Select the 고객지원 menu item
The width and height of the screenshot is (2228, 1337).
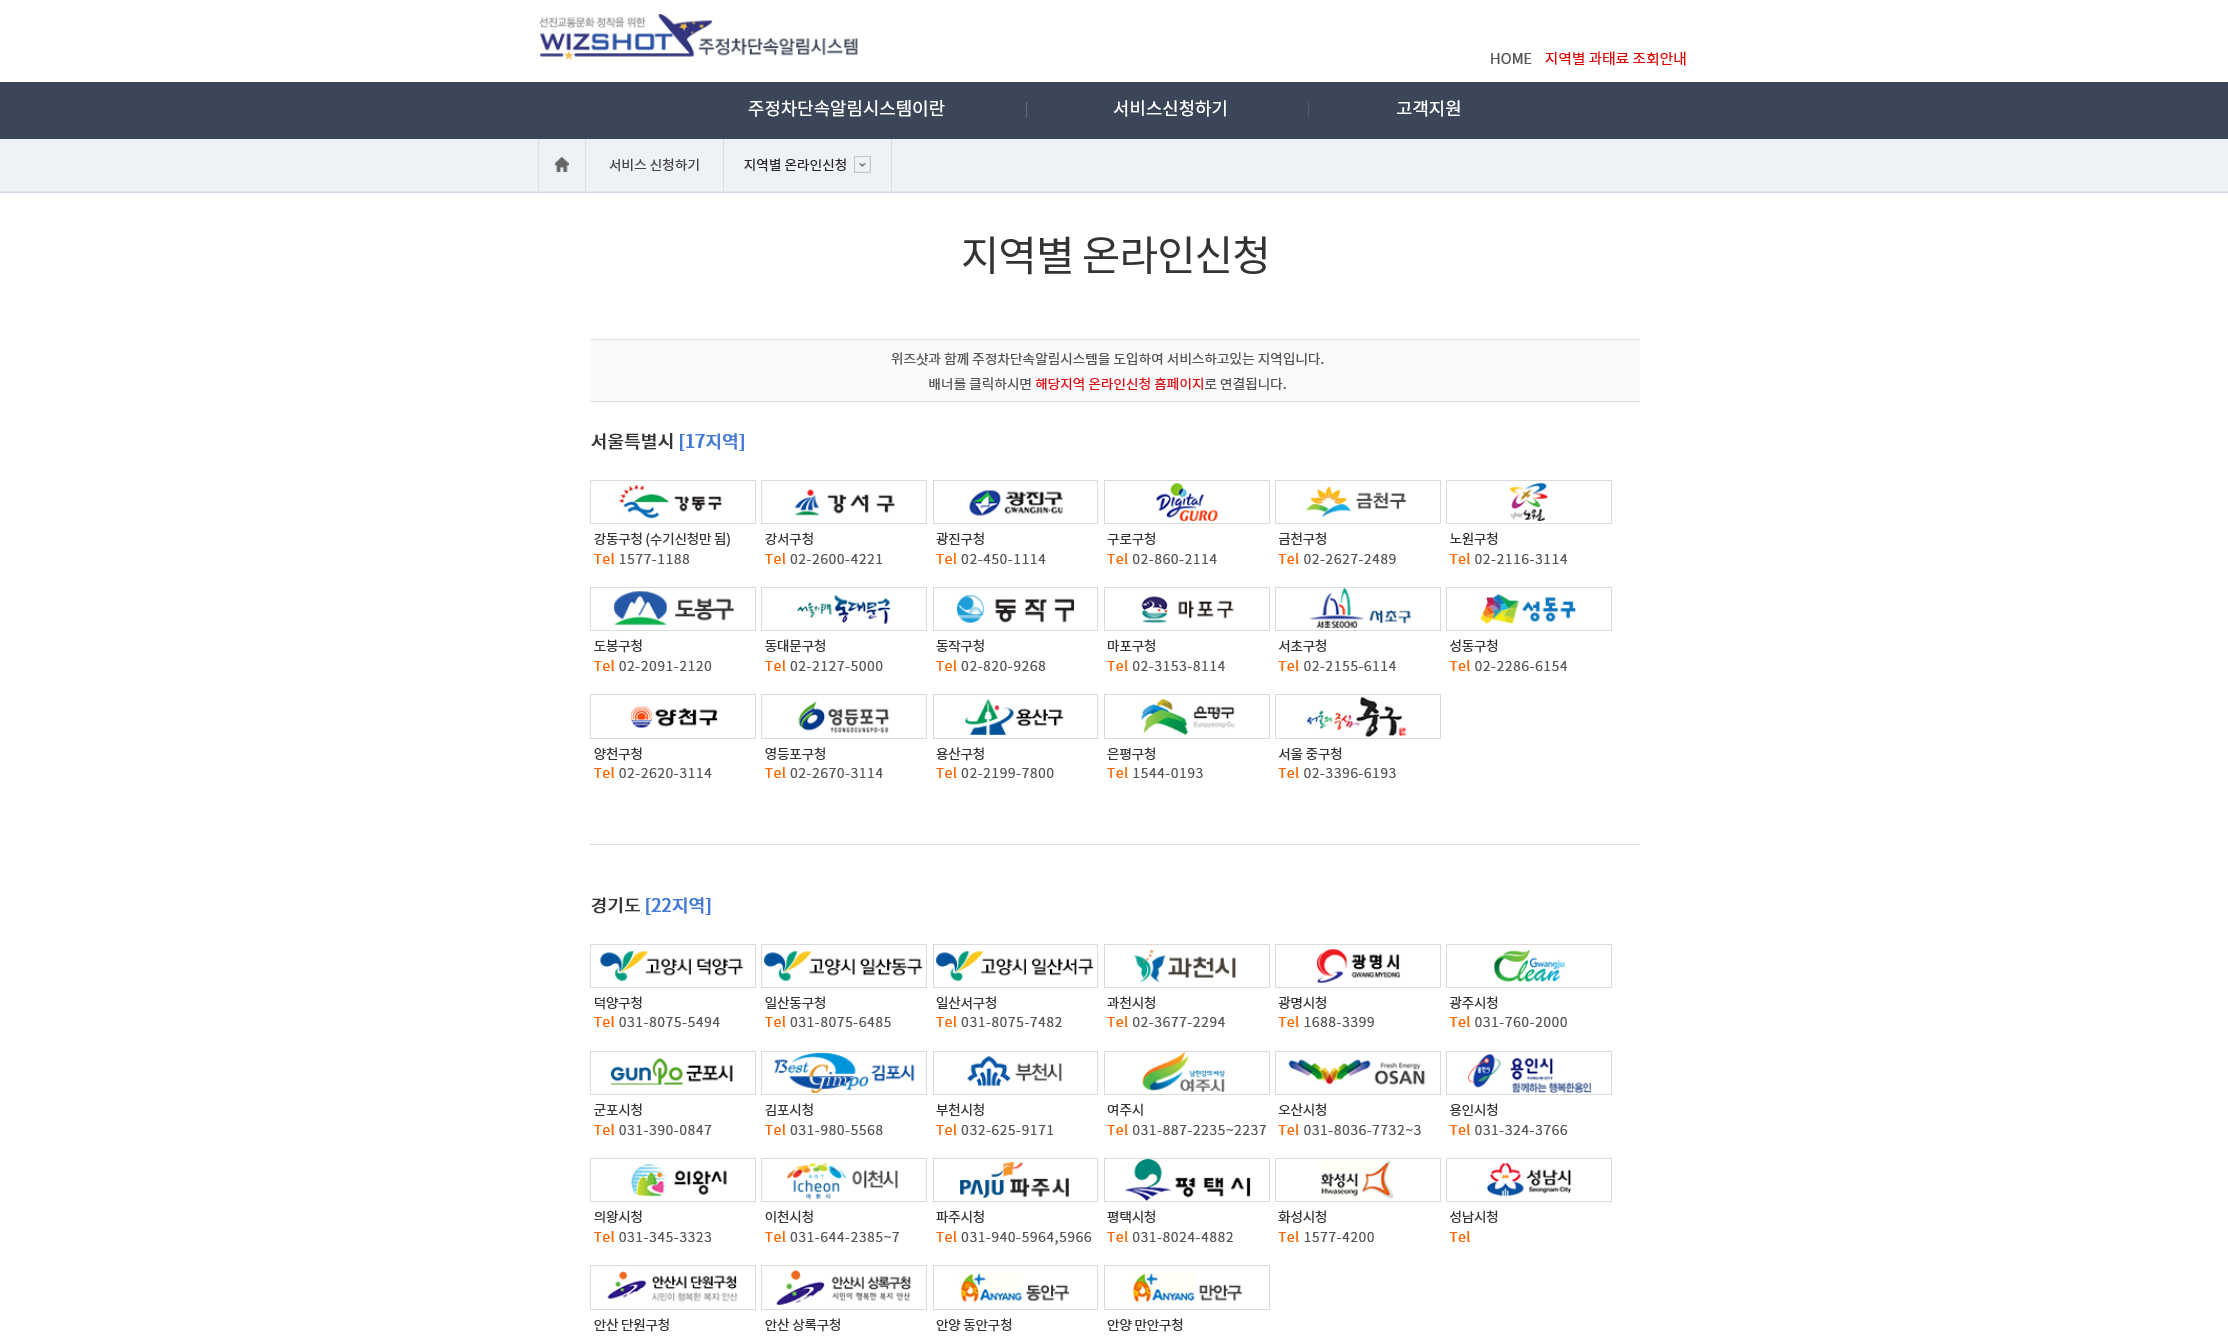coord(1428,108)
